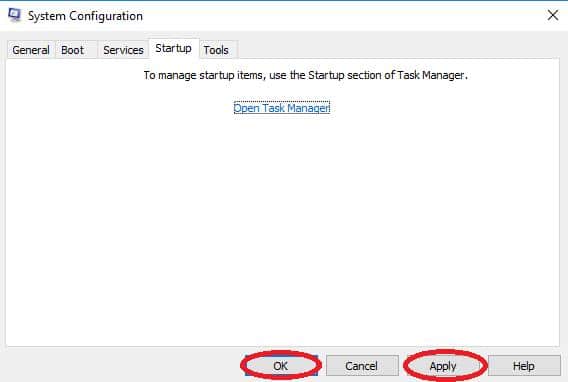Image resolution: width=568 pixels, height=382 pixels.
Task: Click the startup items instruction text
Action: [x=305, y=75]
